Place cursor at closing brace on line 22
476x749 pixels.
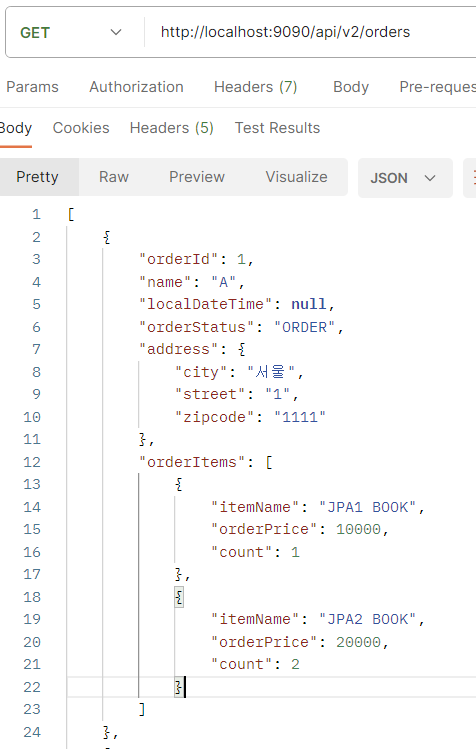[x=179, y=687]
